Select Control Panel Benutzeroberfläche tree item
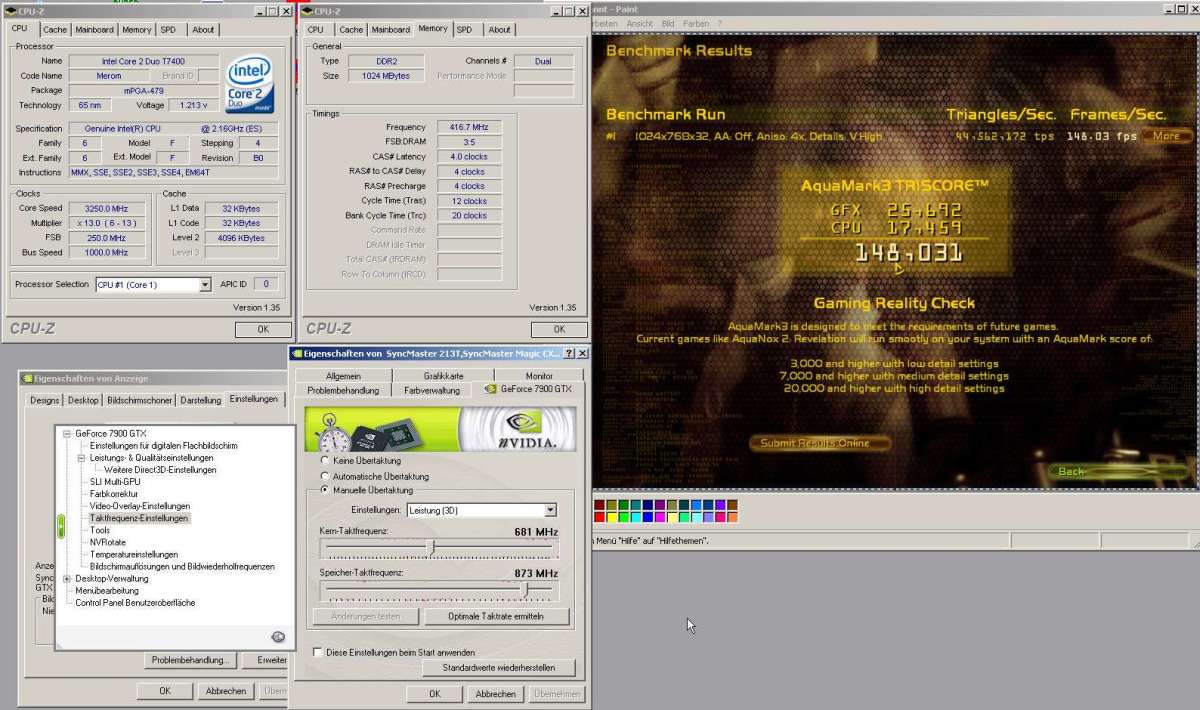Screen dimensions: 1200x710 click(135, 603)
